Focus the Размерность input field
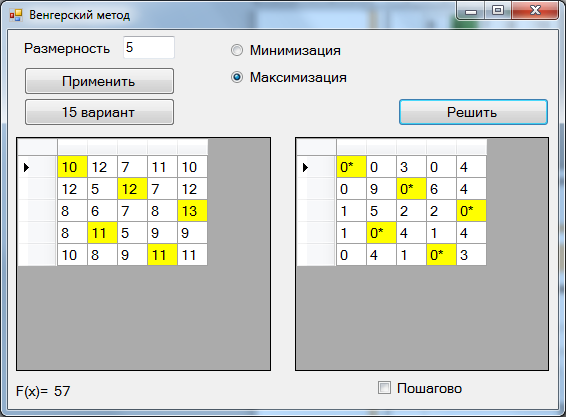 click(x=149, y=47)
